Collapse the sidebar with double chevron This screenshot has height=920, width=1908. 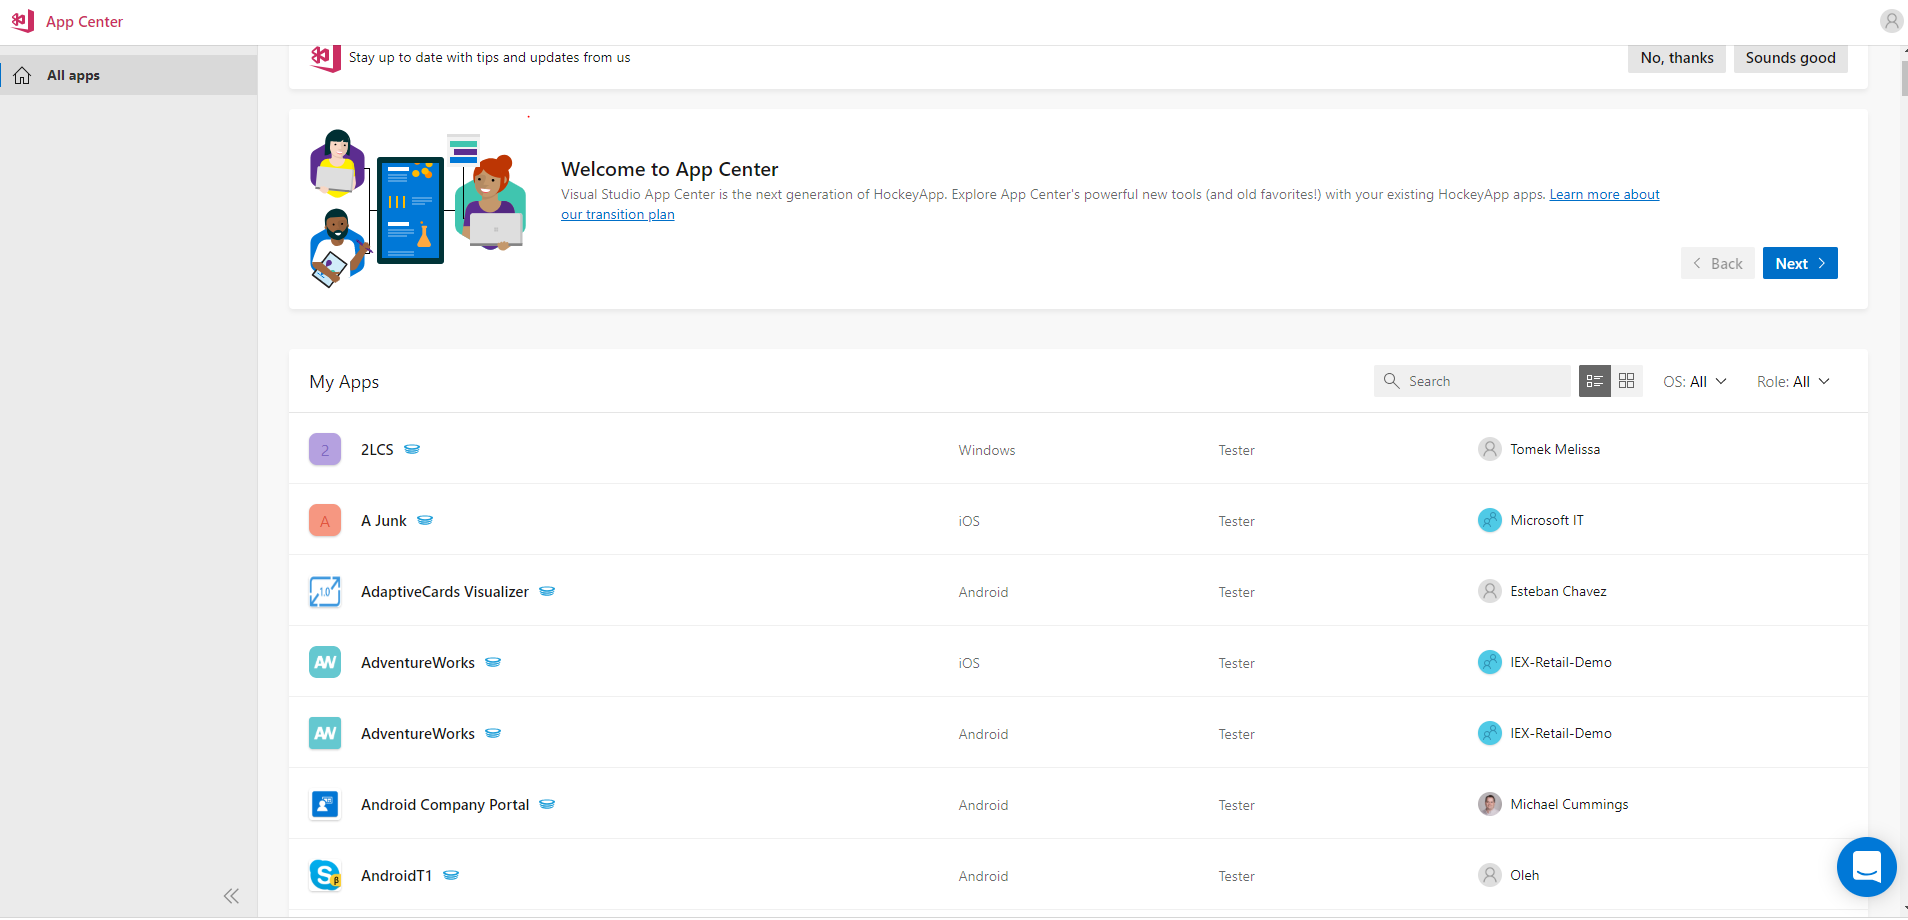pyautogui.click(x=231, y=896)
